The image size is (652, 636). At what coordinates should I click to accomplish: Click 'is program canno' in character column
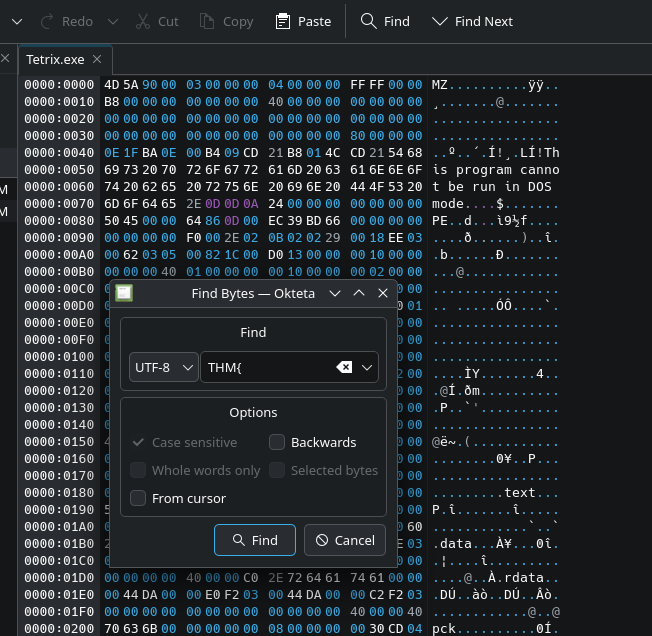[496, 170]
